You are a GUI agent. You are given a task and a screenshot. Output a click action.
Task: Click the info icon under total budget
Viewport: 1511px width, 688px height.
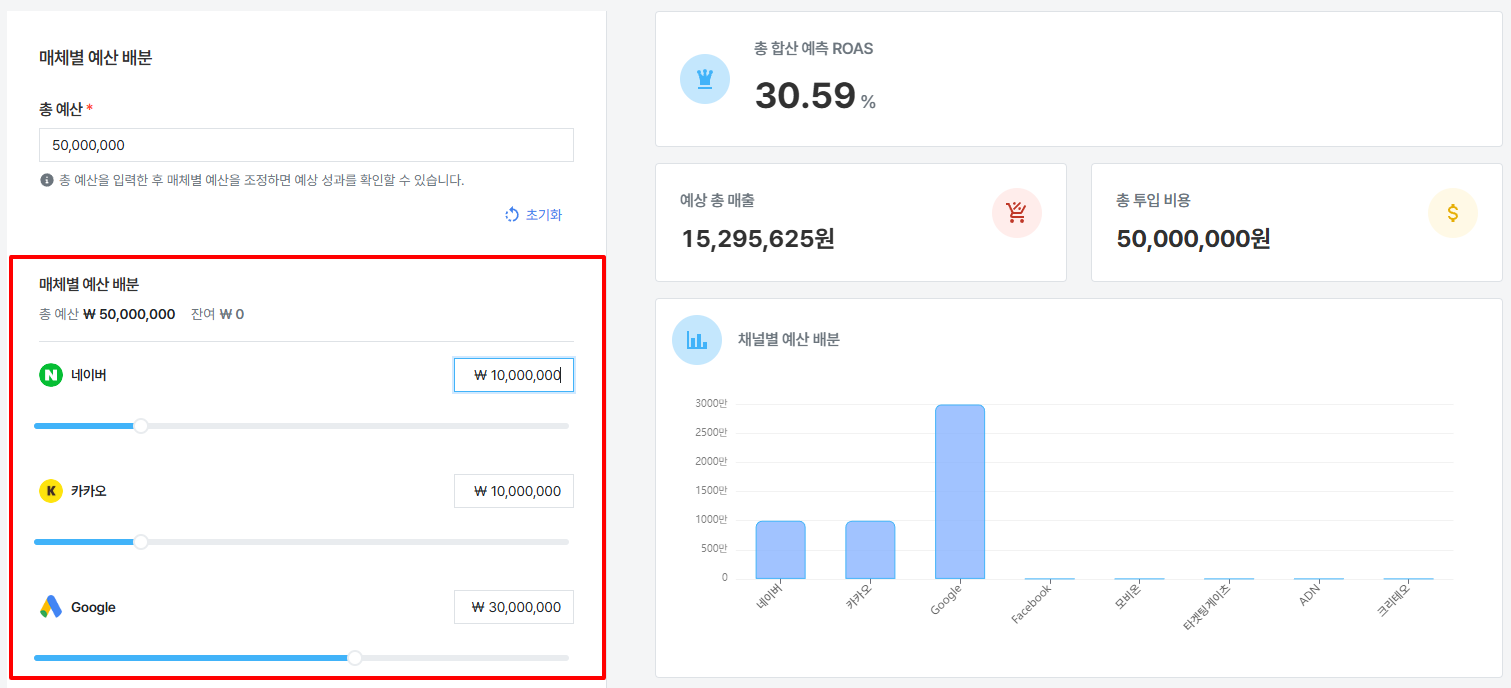pyautogui.click(x=46, y=181)
